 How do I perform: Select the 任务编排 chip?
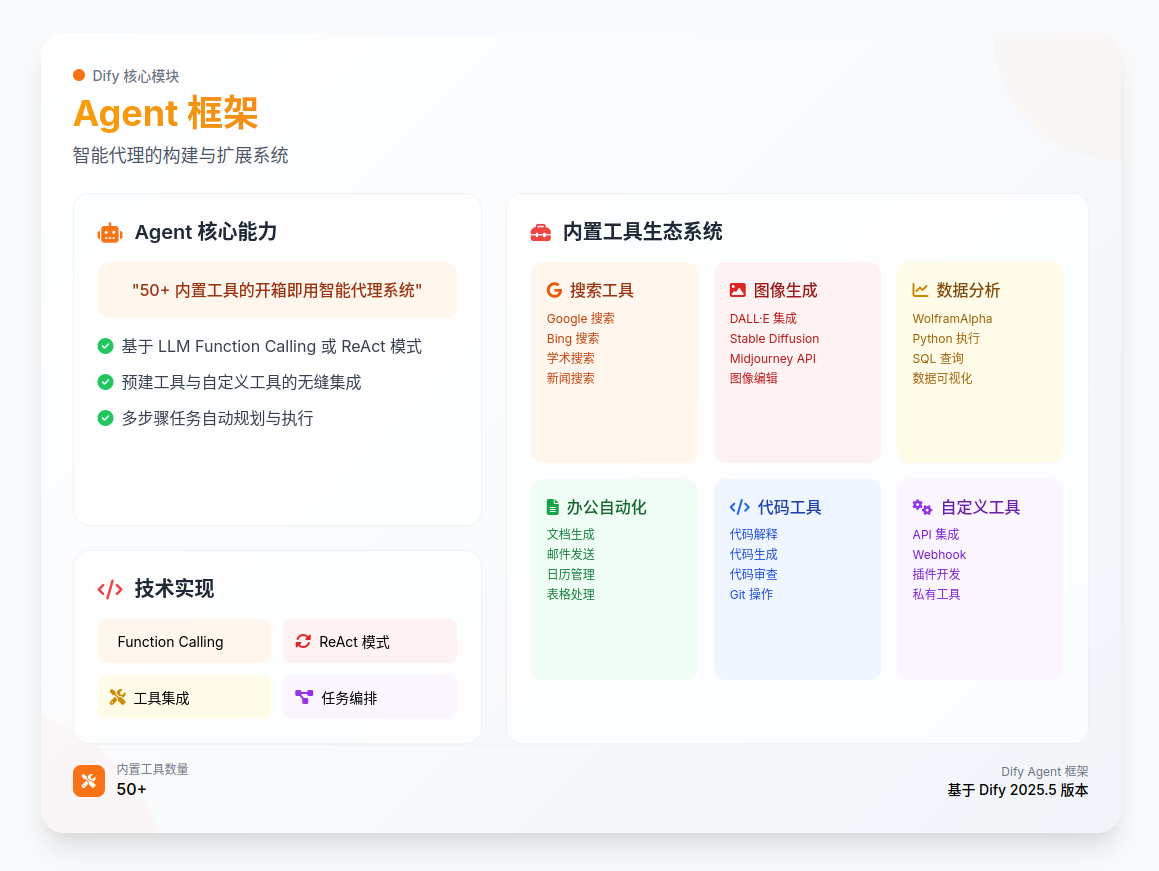[370, 697]
